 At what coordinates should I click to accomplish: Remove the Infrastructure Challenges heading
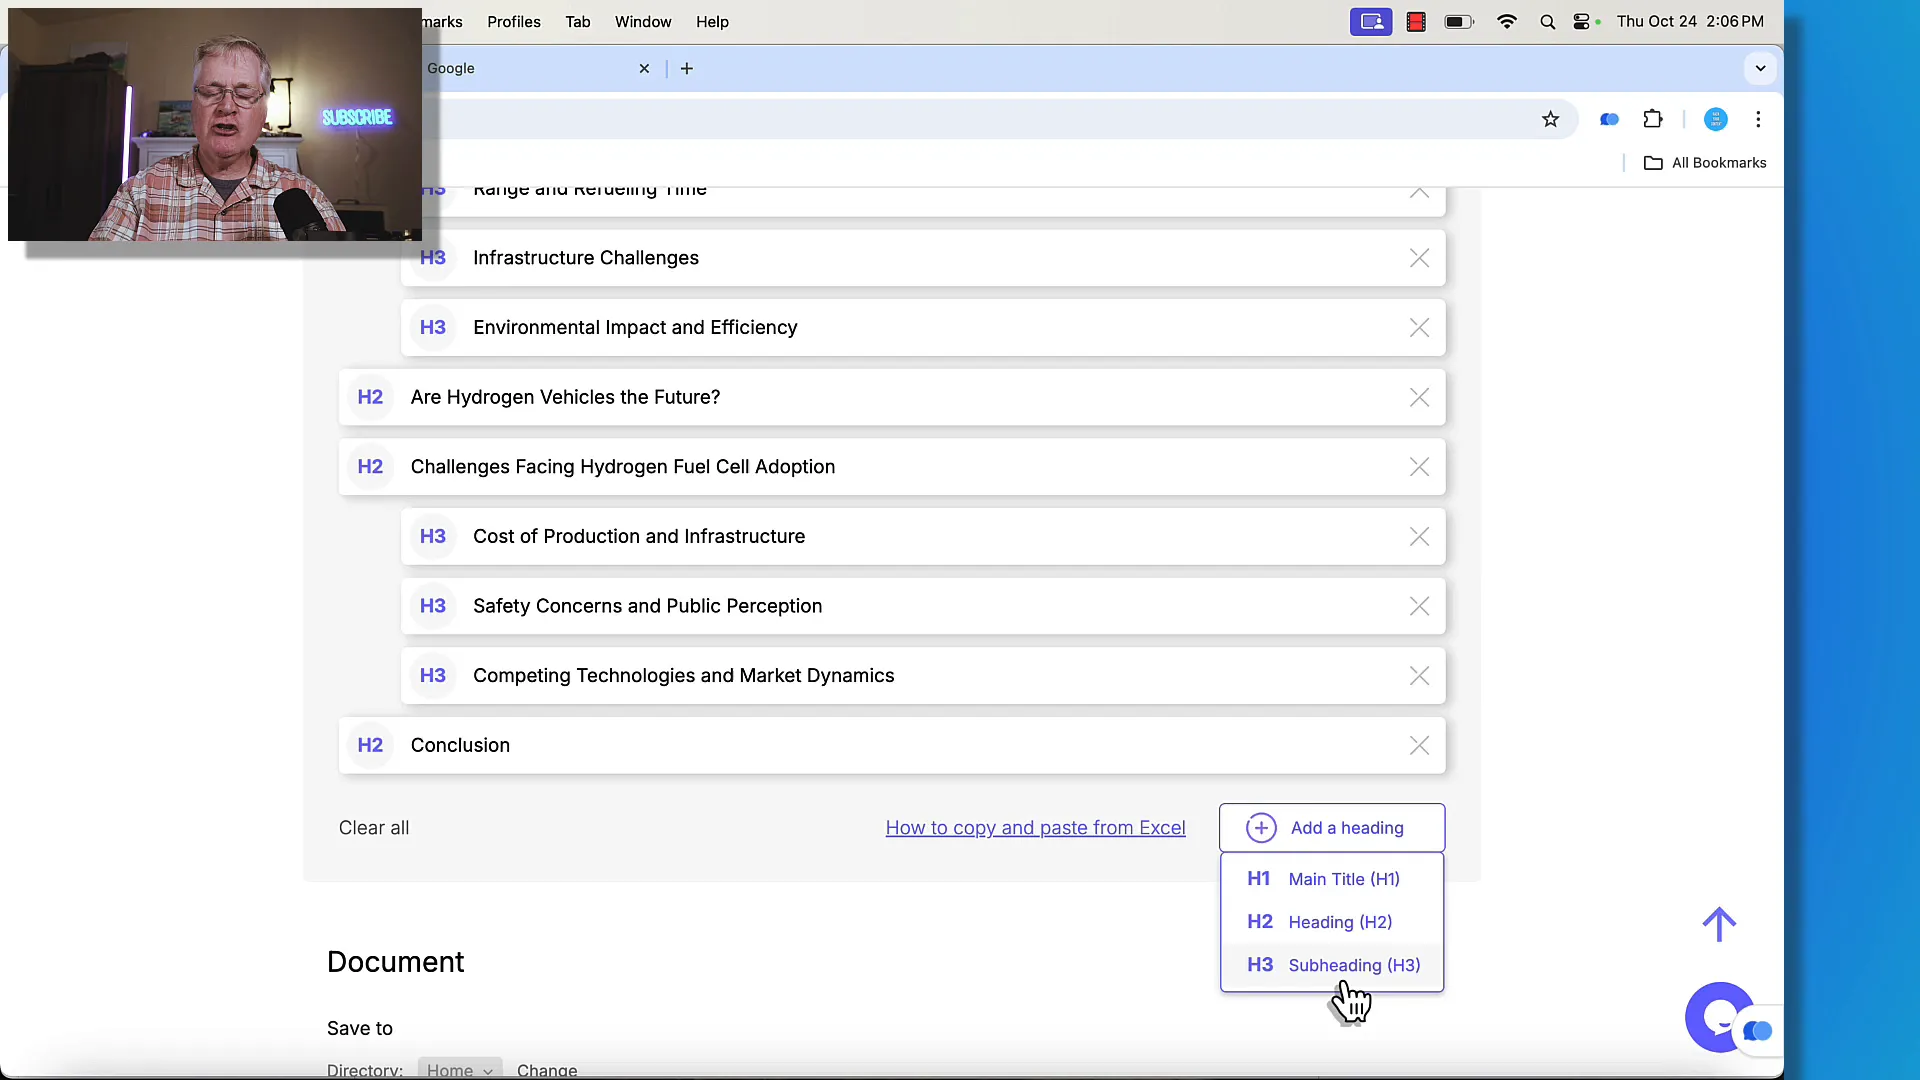pyautogui.click(x=1419, y=258)
